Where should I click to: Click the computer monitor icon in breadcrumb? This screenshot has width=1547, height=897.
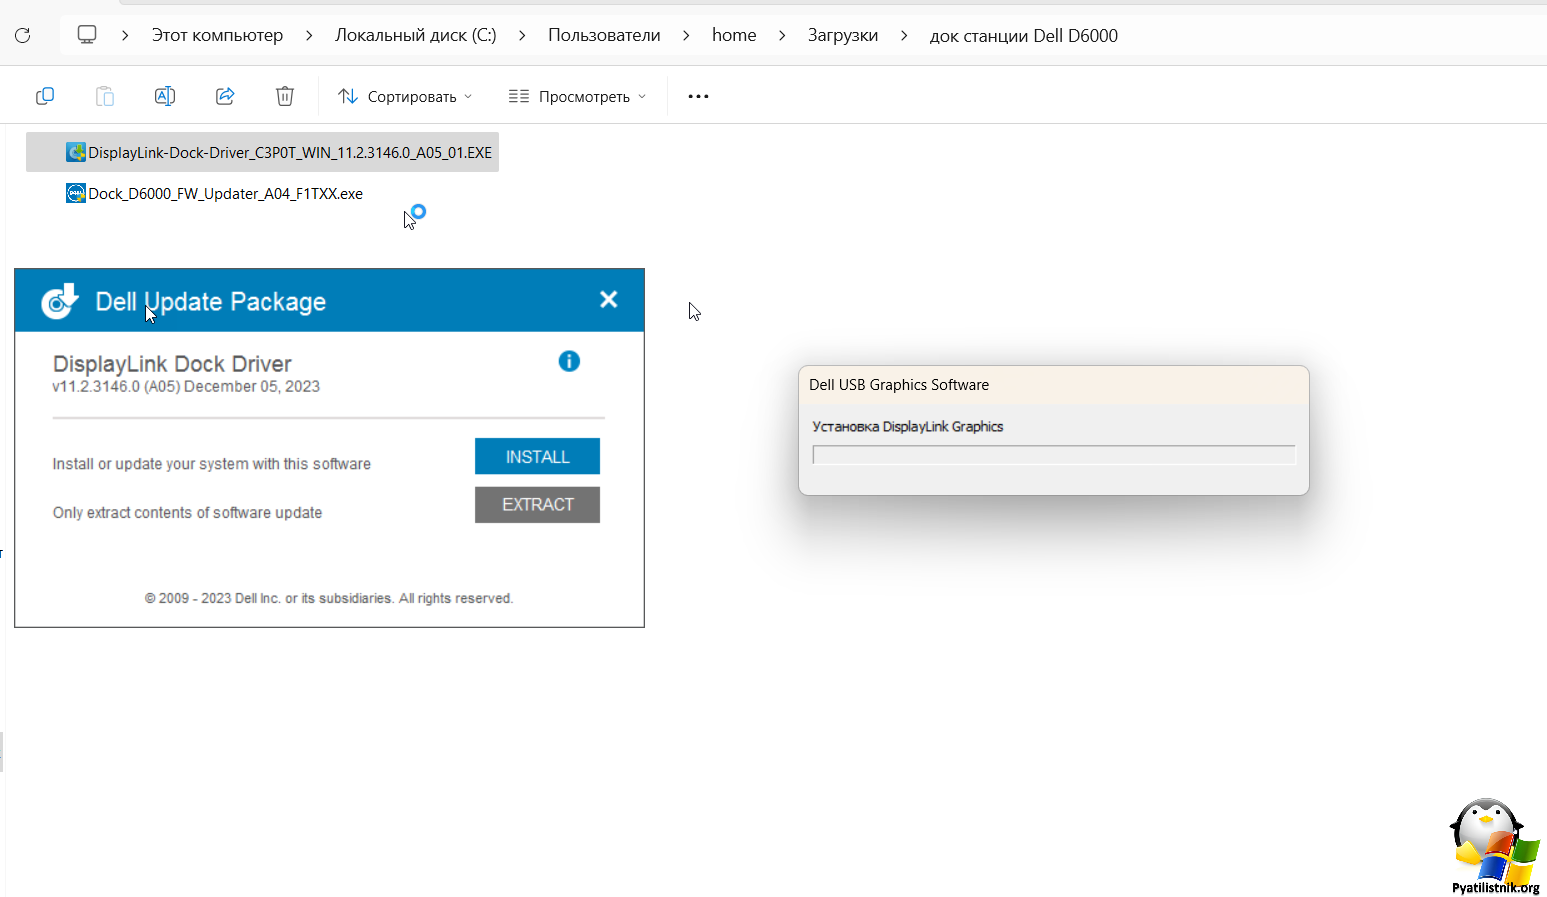pyautogui.click(x=87, y=35)
